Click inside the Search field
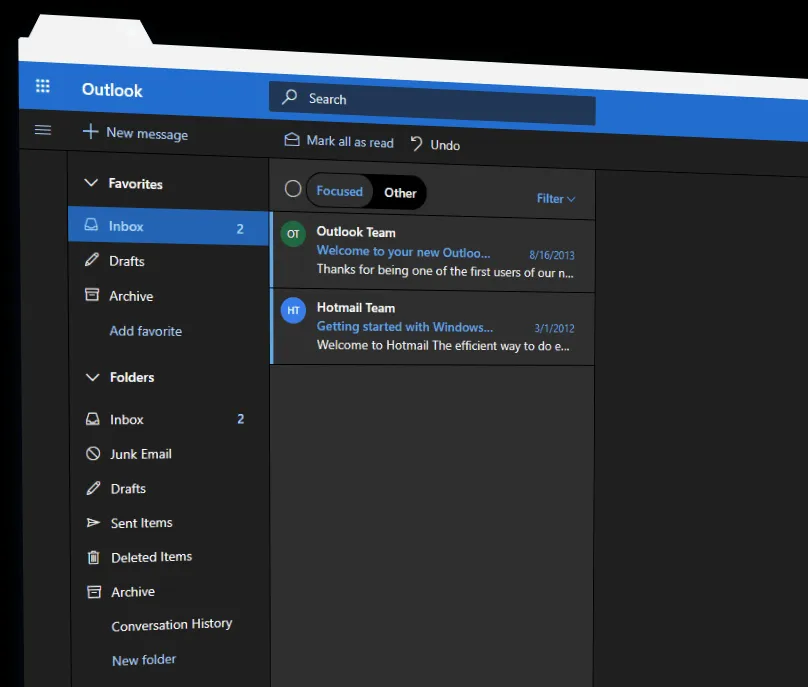 [x=430, y=98]
